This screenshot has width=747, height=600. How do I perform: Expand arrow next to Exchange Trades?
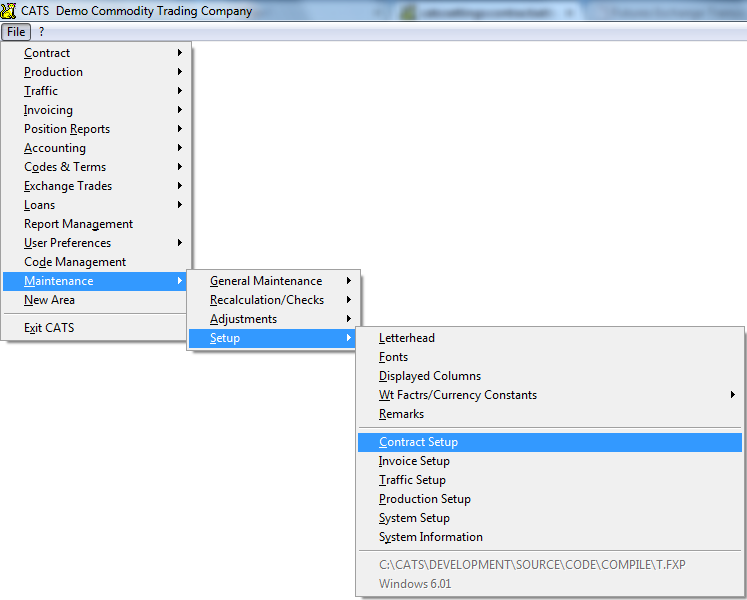[x=180, y=185]
